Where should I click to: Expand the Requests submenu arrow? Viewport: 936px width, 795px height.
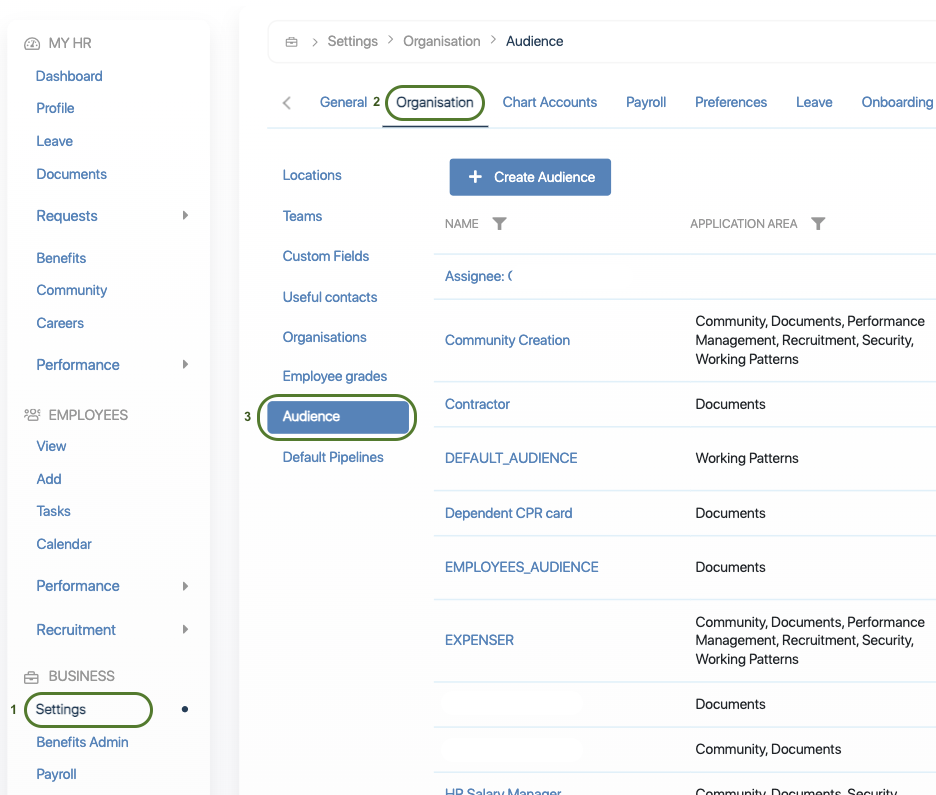(185, 216)
